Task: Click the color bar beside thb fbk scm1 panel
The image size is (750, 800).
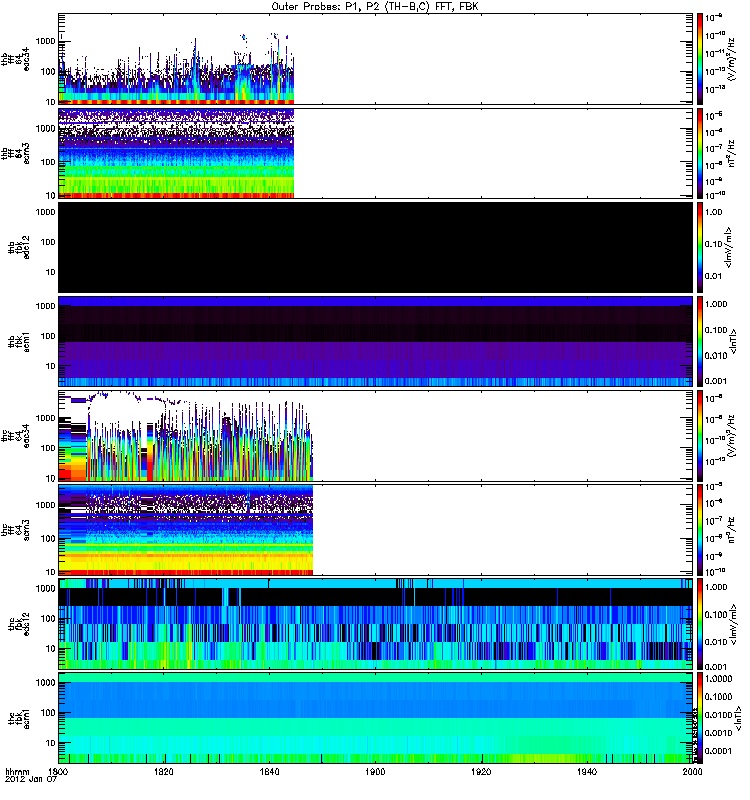Action: pos(700,341)
